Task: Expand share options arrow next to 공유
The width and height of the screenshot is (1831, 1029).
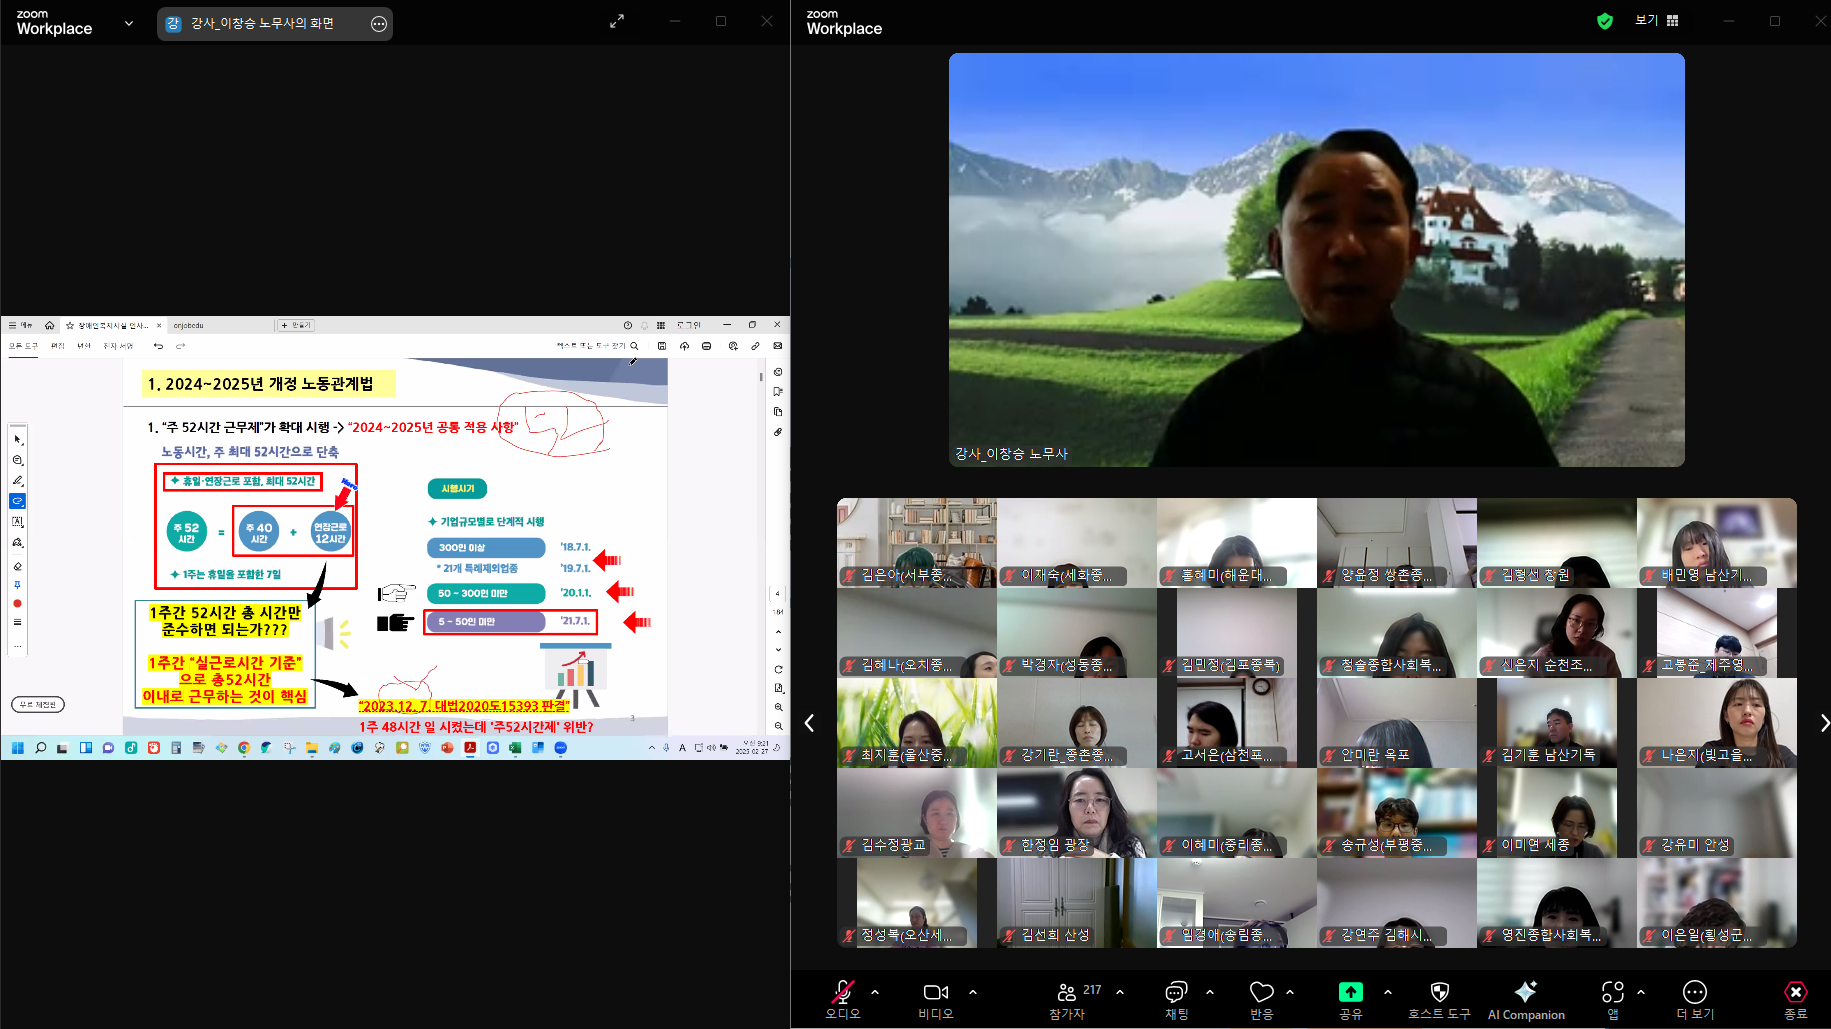Action: pos(1388,992)
